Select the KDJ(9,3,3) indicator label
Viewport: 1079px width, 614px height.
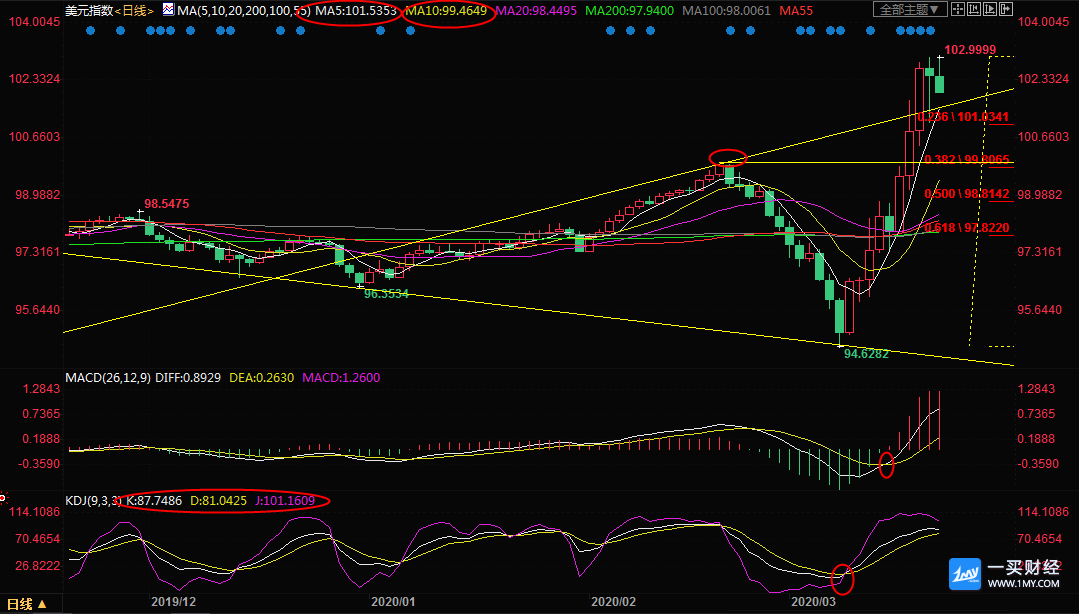point(94,500)
